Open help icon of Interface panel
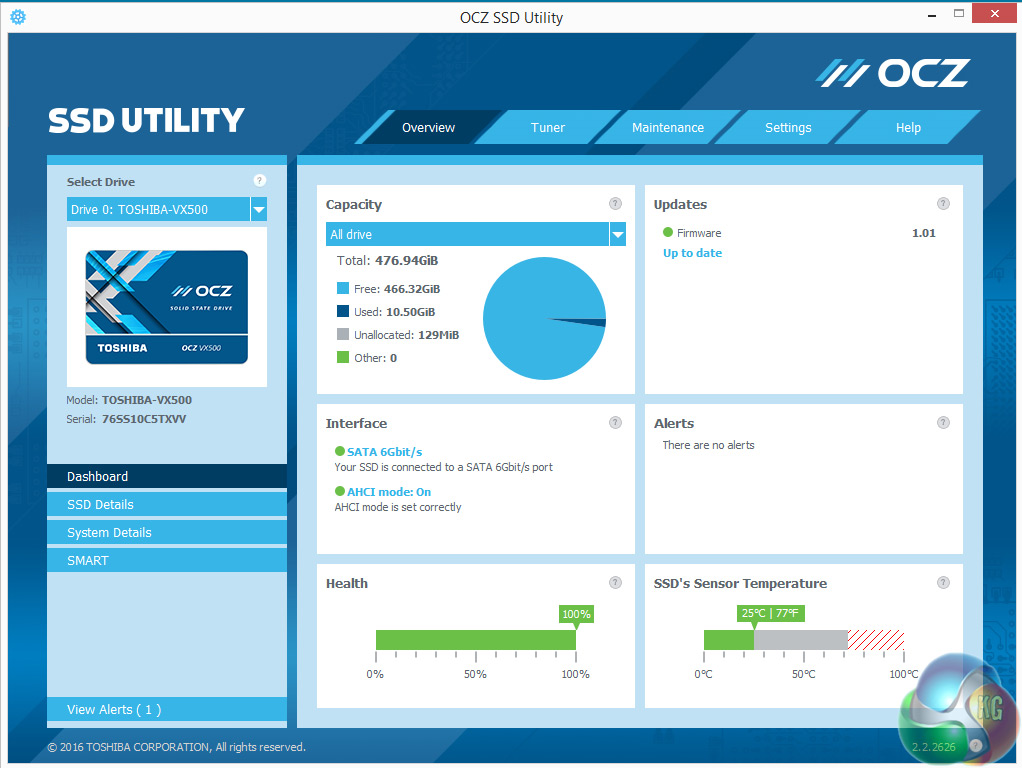 tap(615, 422)
